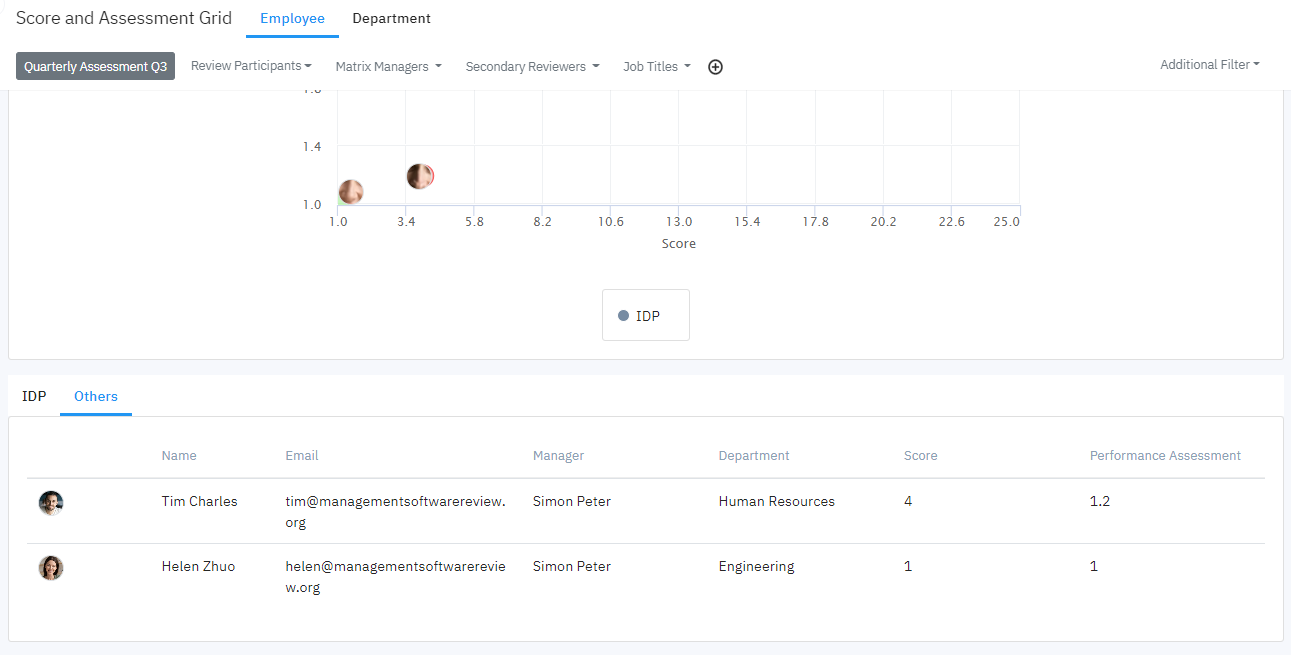
Task: Select the Others tab
Action: click(x=96, y=397)
